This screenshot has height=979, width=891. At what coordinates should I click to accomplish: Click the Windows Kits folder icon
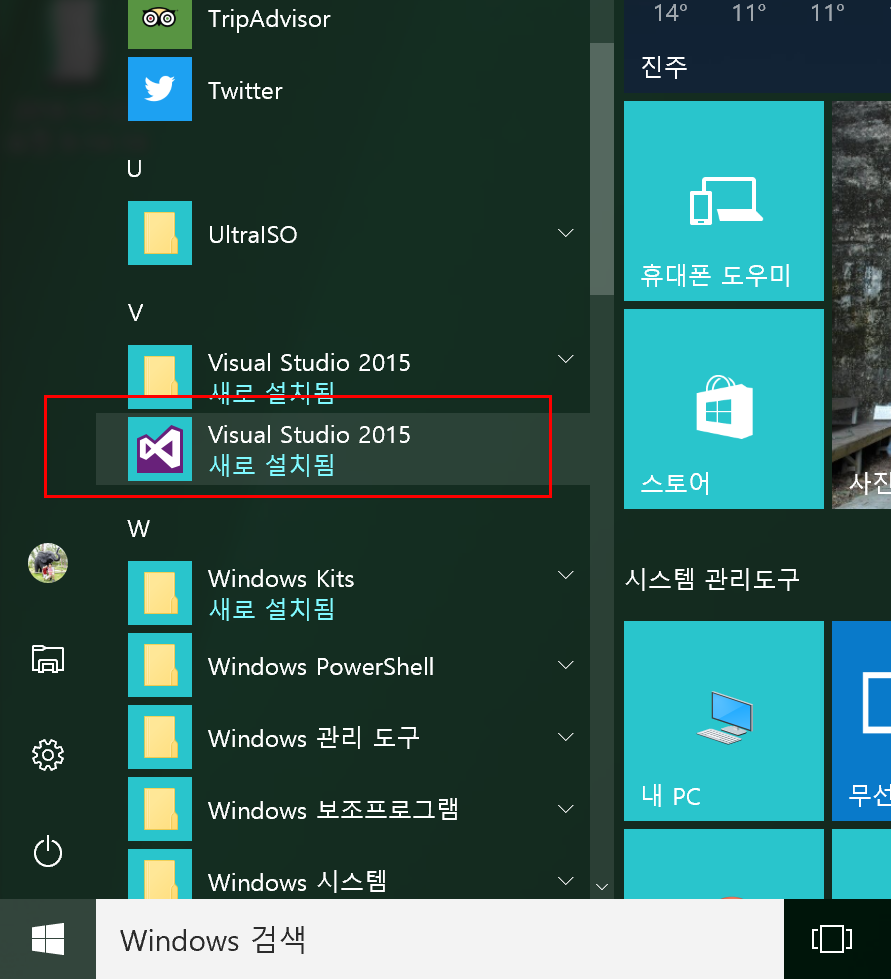[x=160, y=593]
